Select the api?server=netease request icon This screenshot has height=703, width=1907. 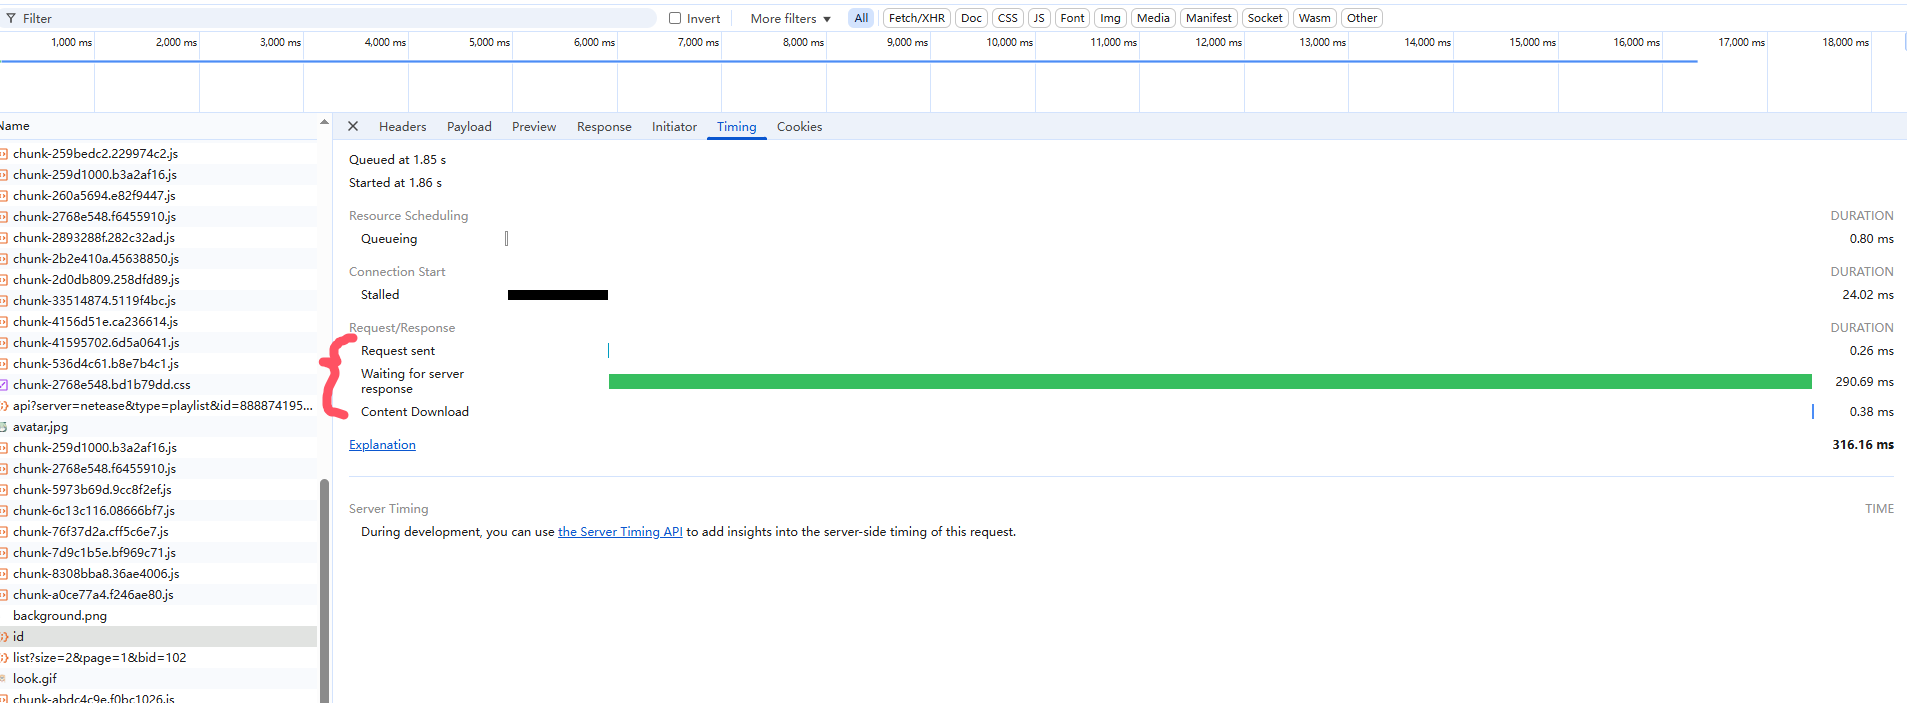tap(4, 406)
